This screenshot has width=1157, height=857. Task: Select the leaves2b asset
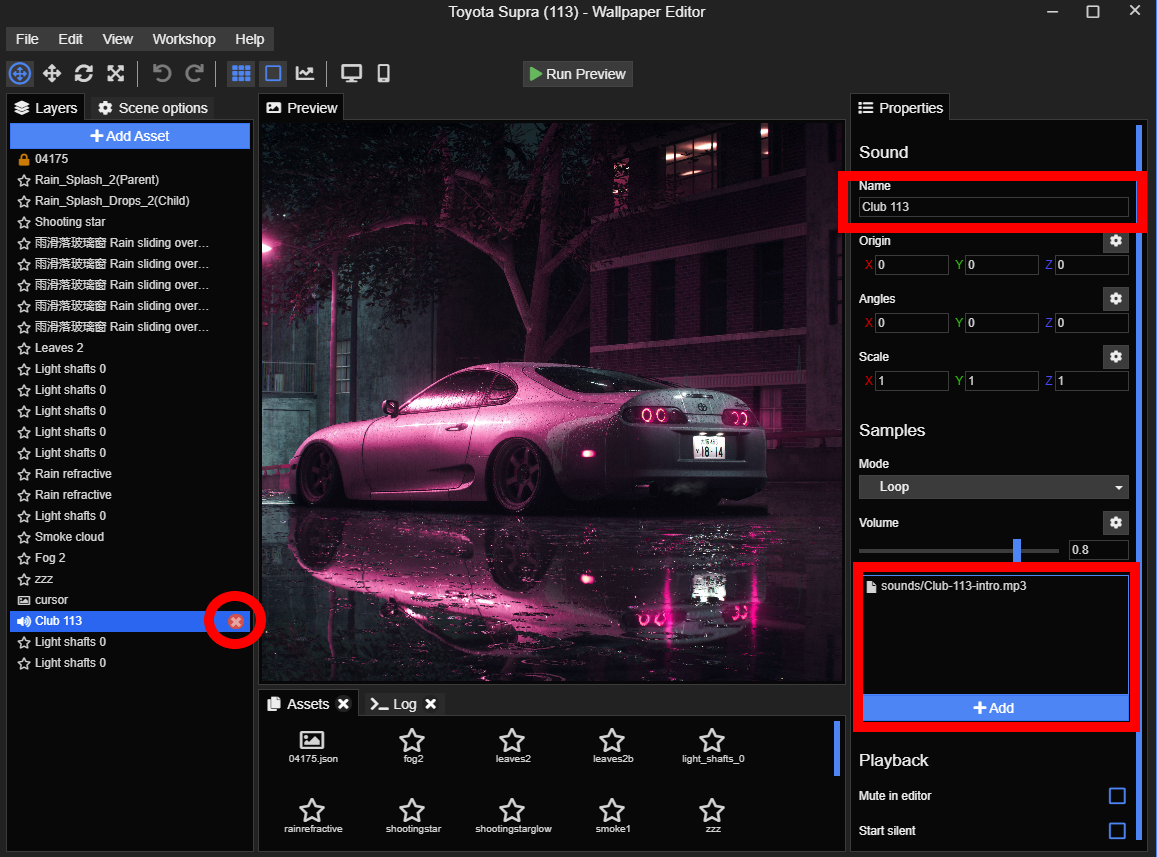[x=612, y=747]
